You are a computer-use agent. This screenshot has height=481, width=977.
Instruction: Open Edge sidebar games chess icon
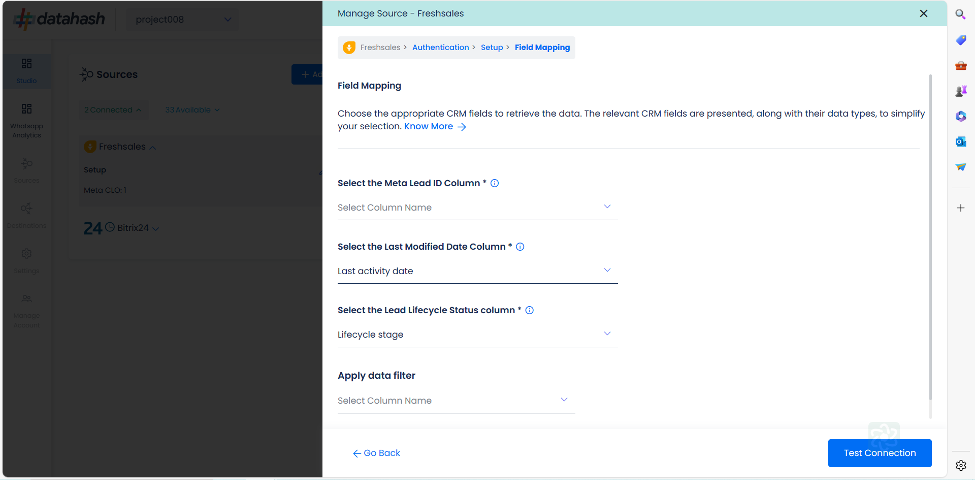[961, 91]
